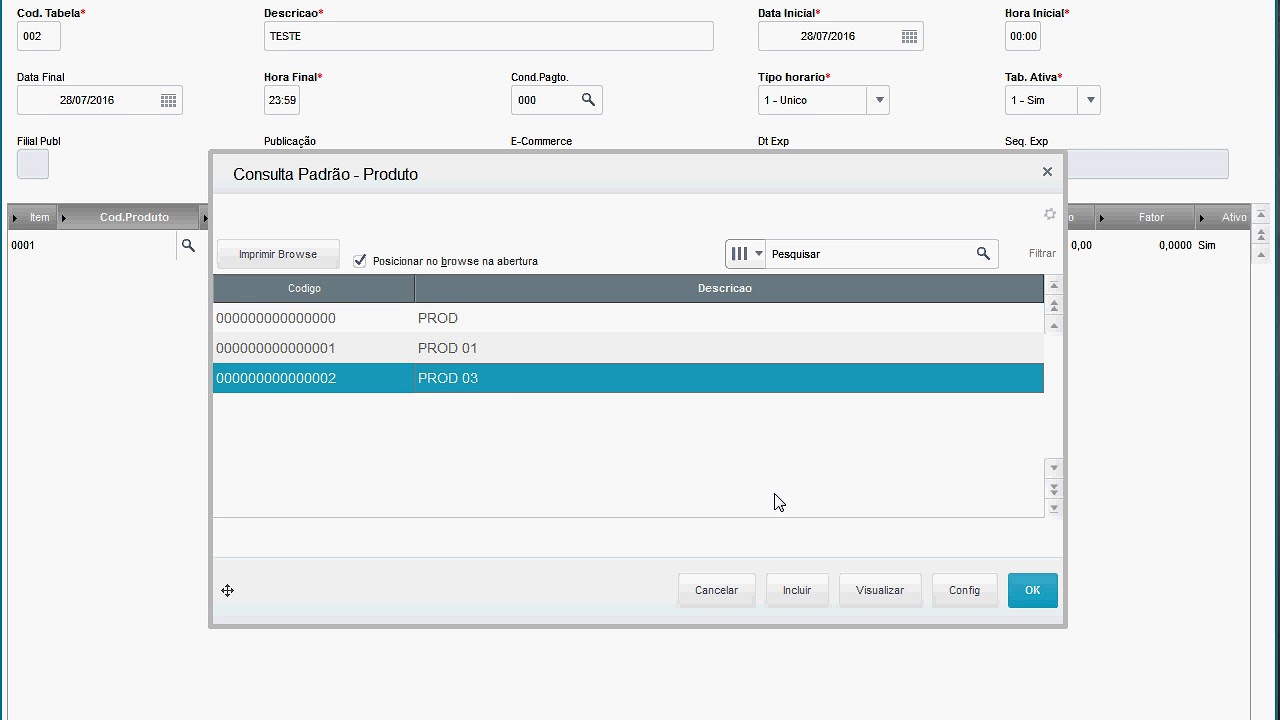Image resolution: width=1280 pixels, height=720 pixels.
Task: Click the Hora Inicial field 00:00
Action: [1023, 36]
